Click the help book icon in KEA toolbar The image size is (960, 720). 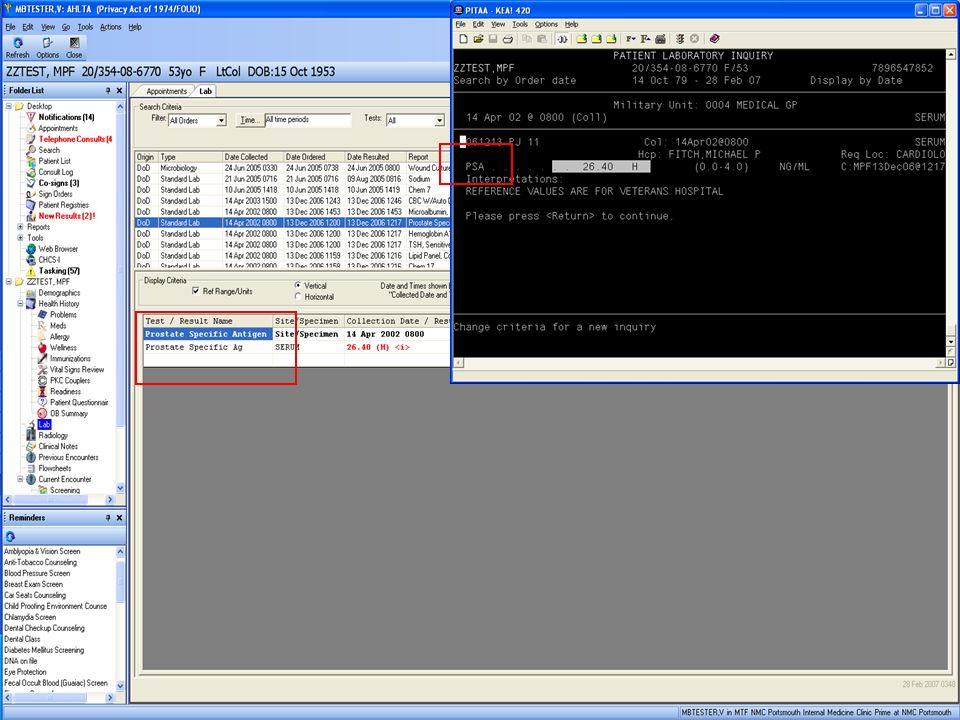point(714,39)
